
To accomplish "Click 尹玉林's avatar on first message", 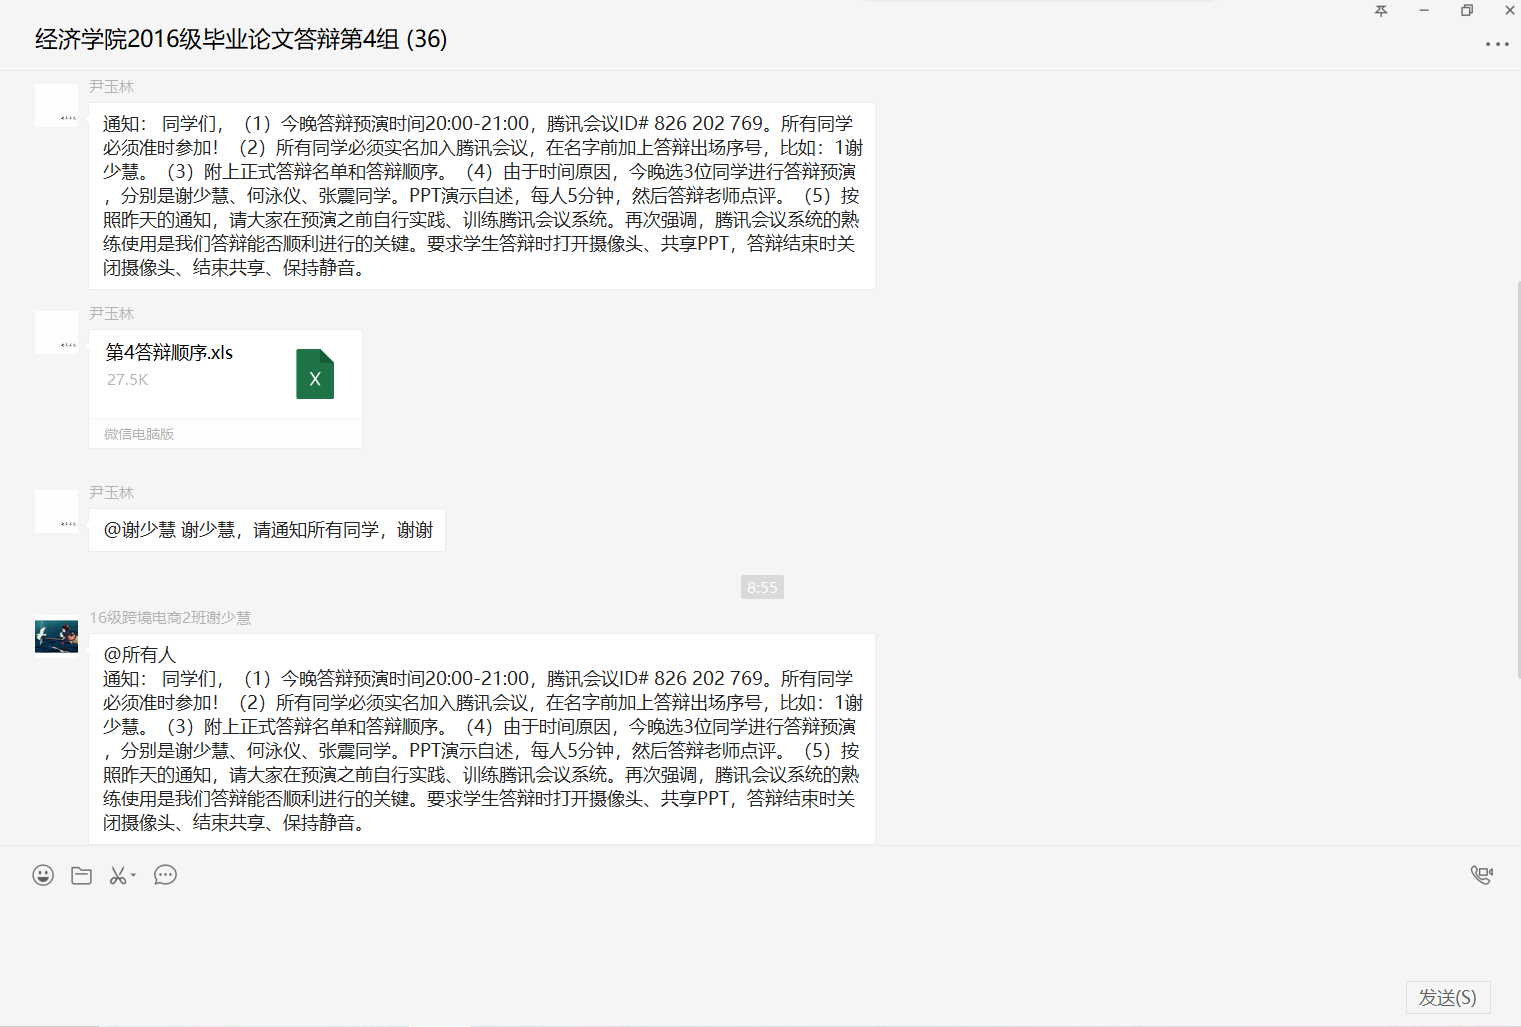I will (x=56, y=105).
